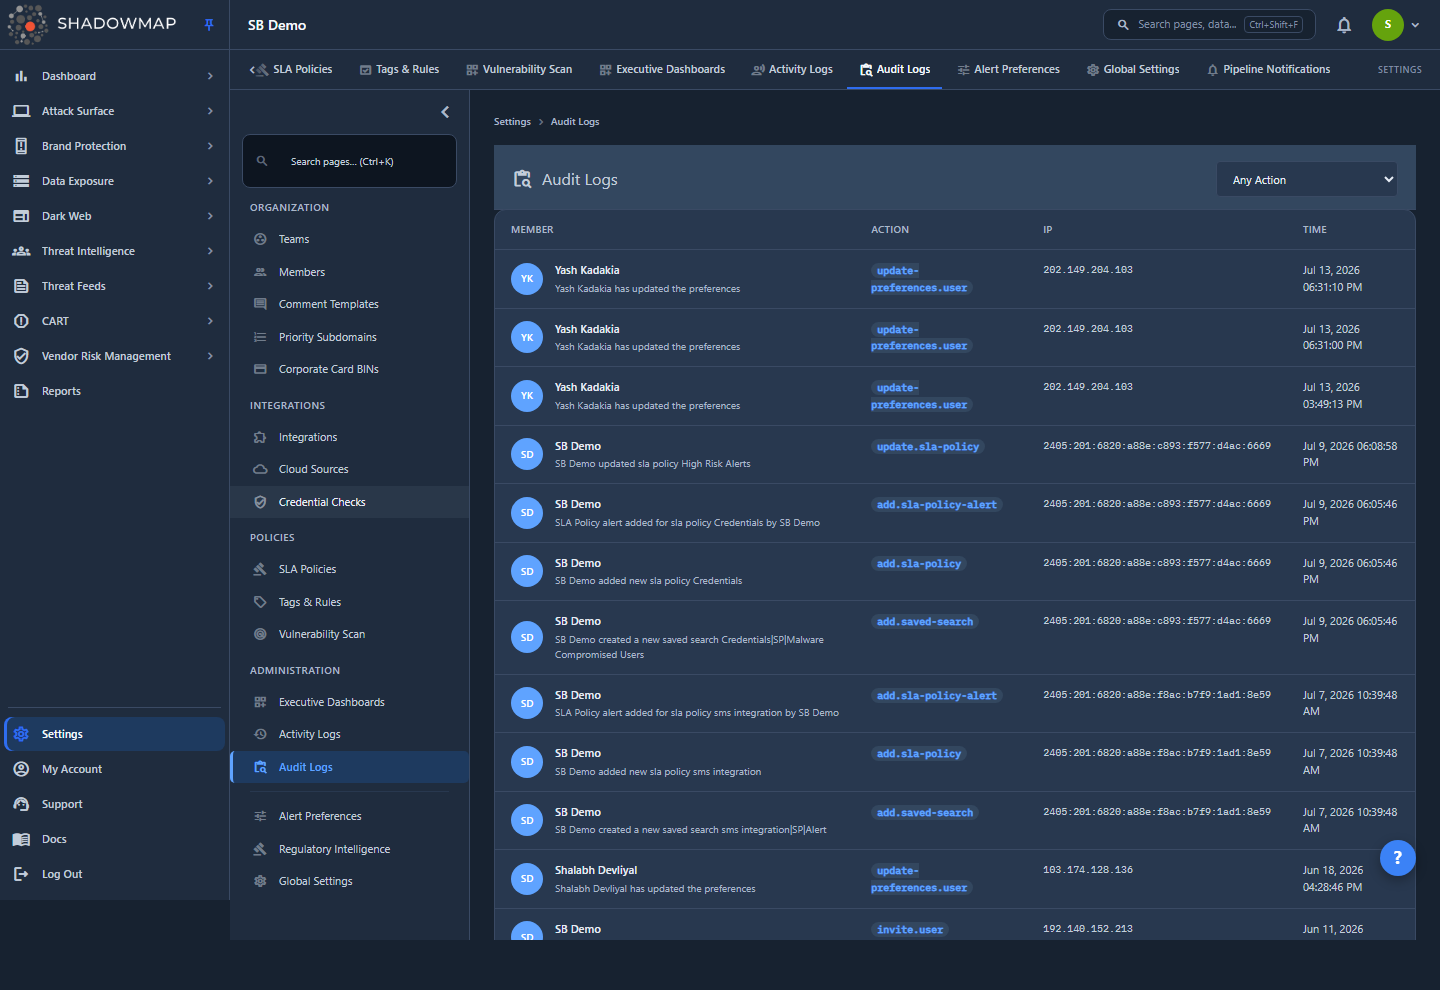This screenshot has height=990, width=1440.
Task: Expand the user menu chevron beside avatar
Action: click(x=1415, y=25)
